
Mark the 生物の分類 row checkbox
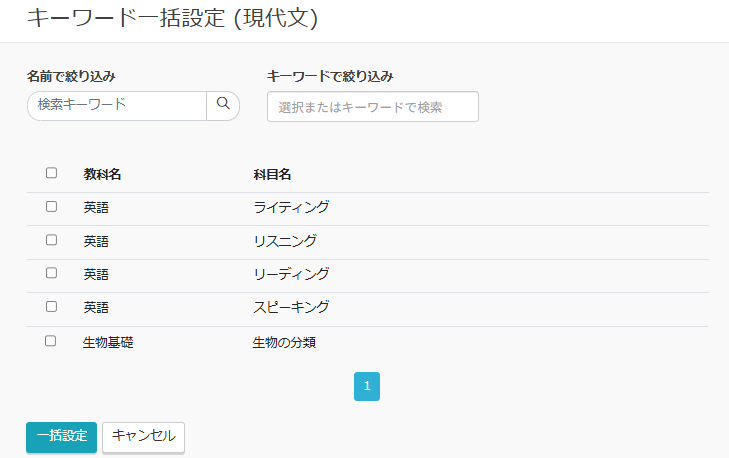coord(51,342)
